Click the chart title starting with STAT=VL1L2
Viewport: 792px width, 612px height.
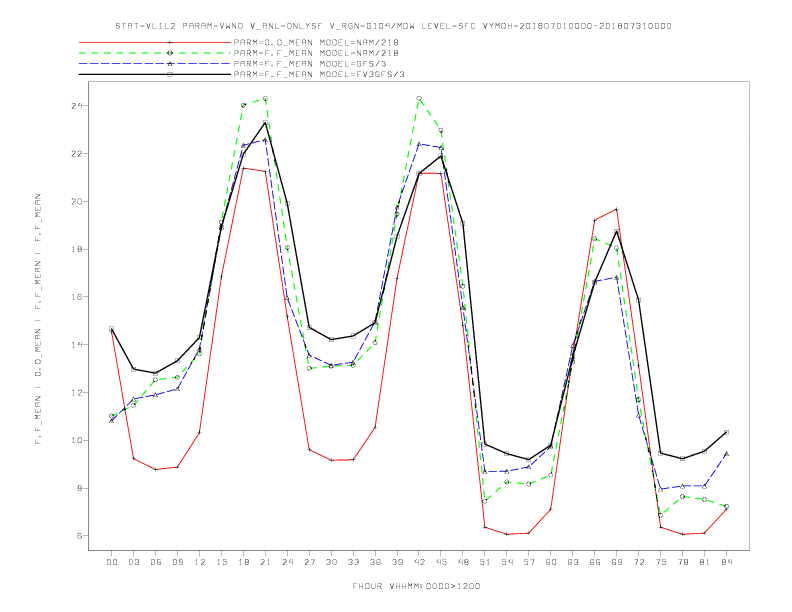point(393,26)
